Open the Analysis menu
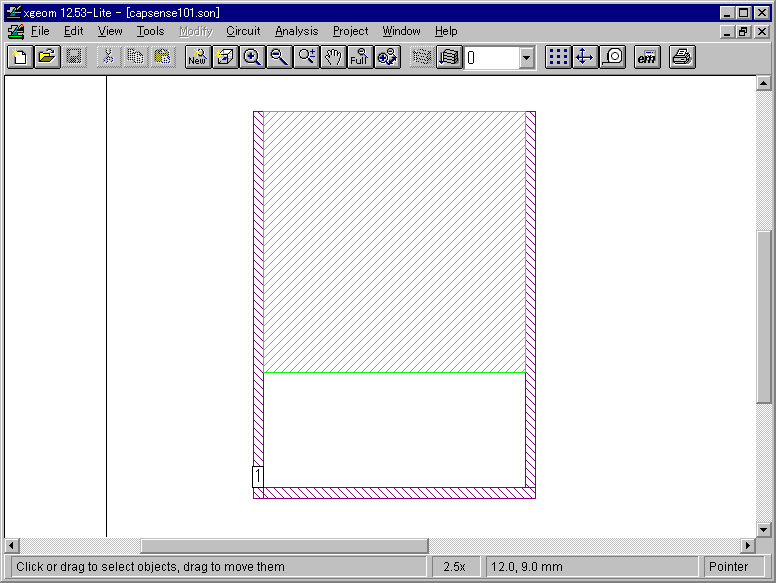The image size is (776, 583). coord(296,31)
